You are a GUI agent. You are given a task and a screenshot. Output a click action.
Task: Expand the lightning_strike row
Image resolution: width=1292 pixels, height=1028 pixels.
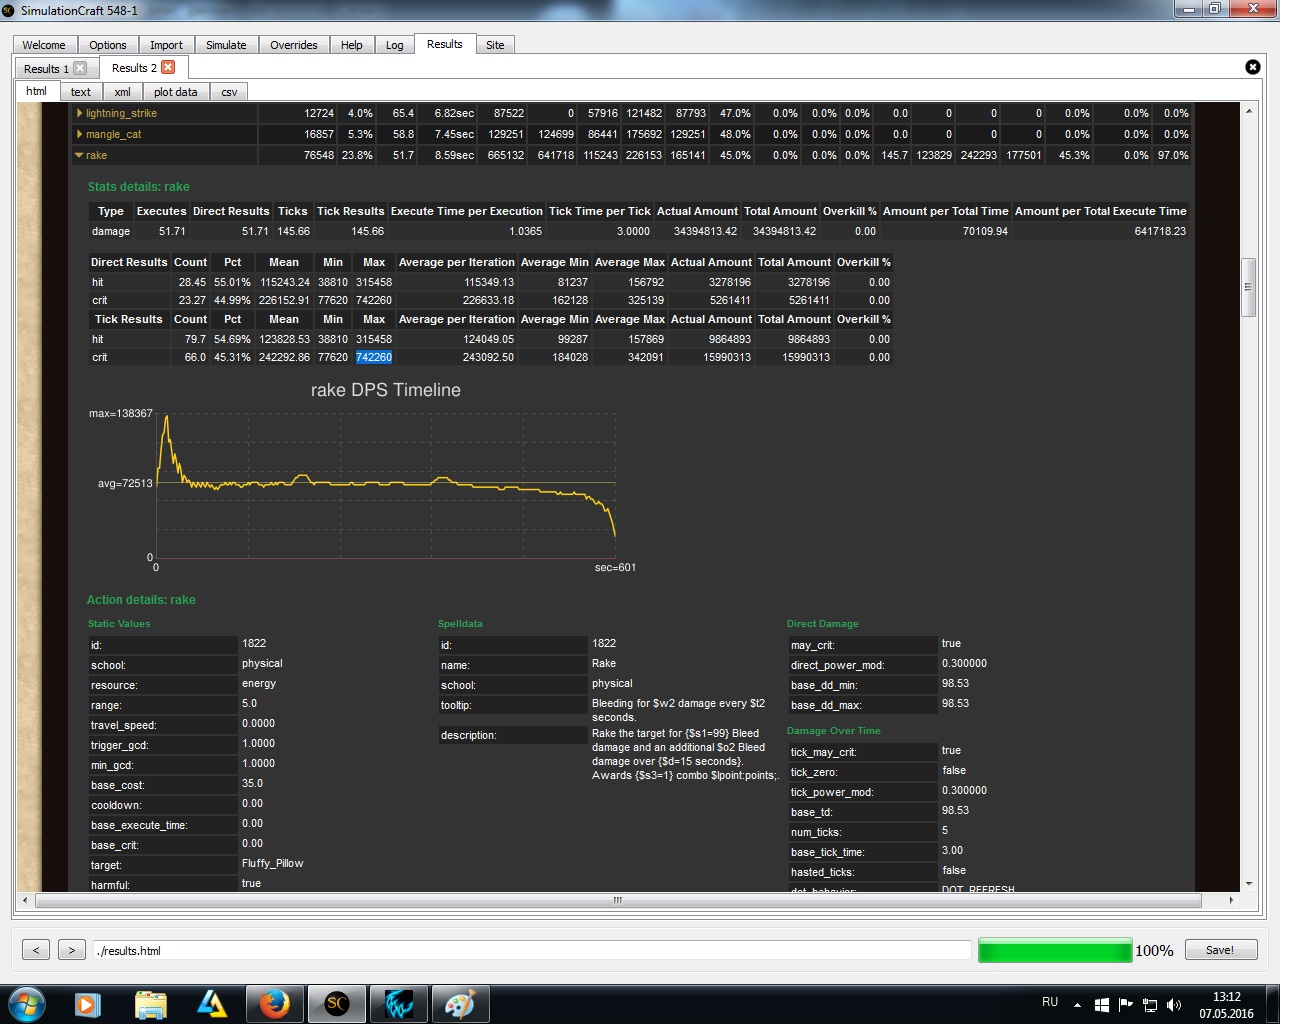tap(80, 113)
